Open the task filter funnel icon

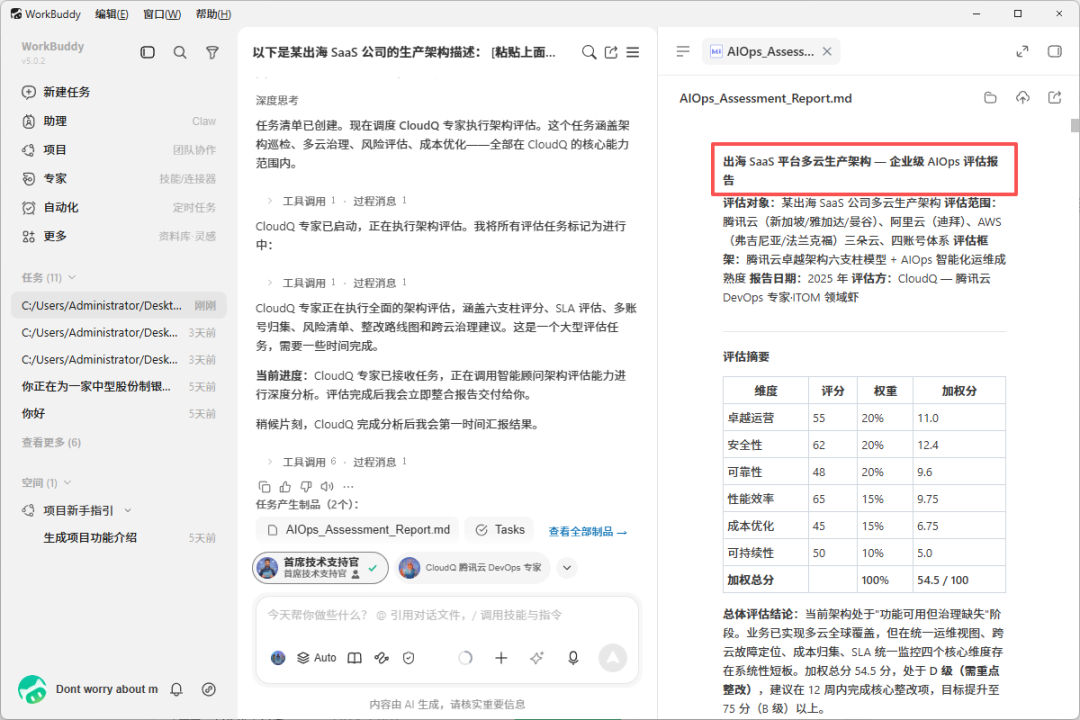[x=212, y=52]
